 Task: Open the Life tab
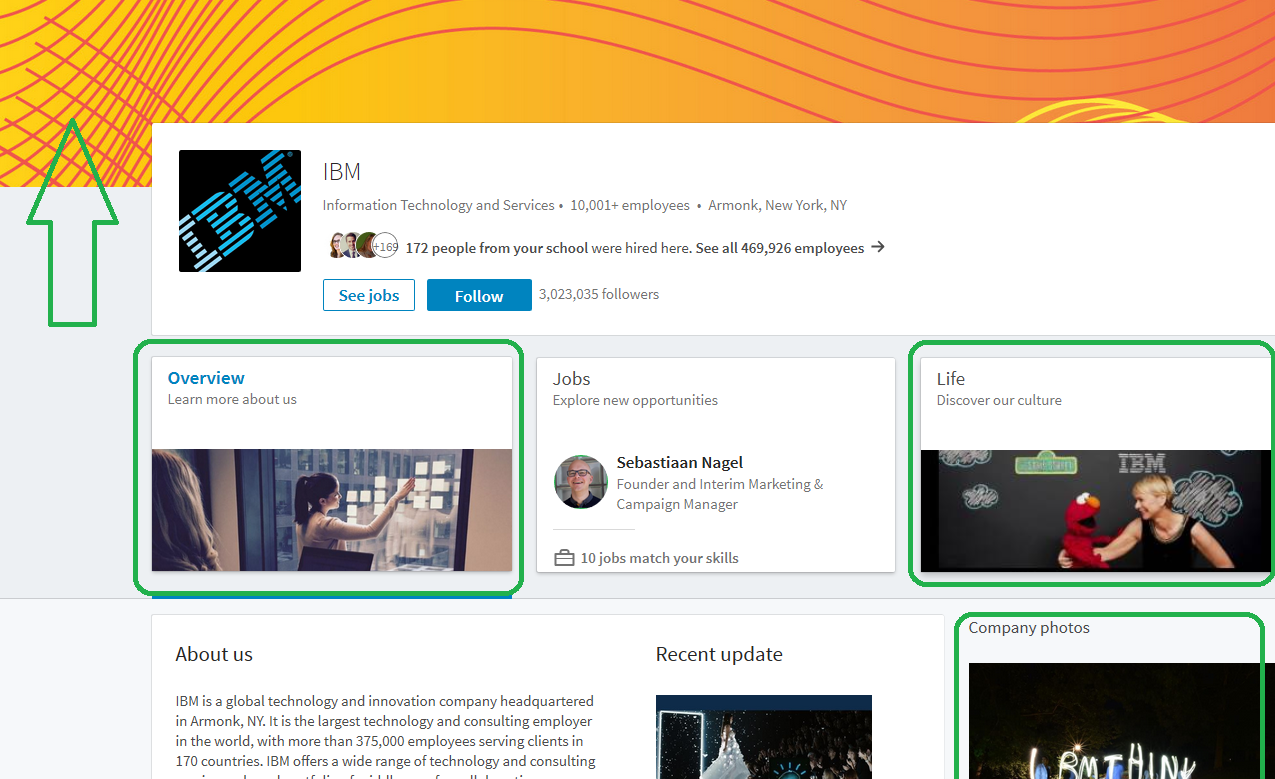pyautogui.click(x=951, y=379)
